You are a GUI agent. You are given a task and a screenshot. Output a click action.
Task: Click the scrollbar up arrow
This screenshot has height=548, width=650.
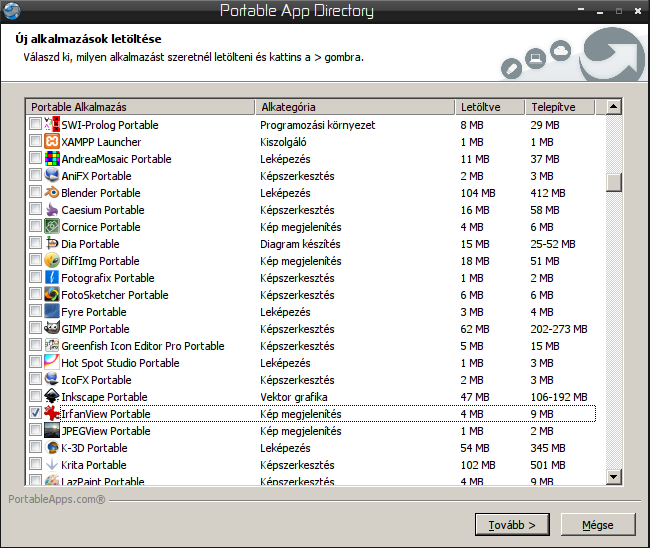pyautogui.click(x=614, y=107)
